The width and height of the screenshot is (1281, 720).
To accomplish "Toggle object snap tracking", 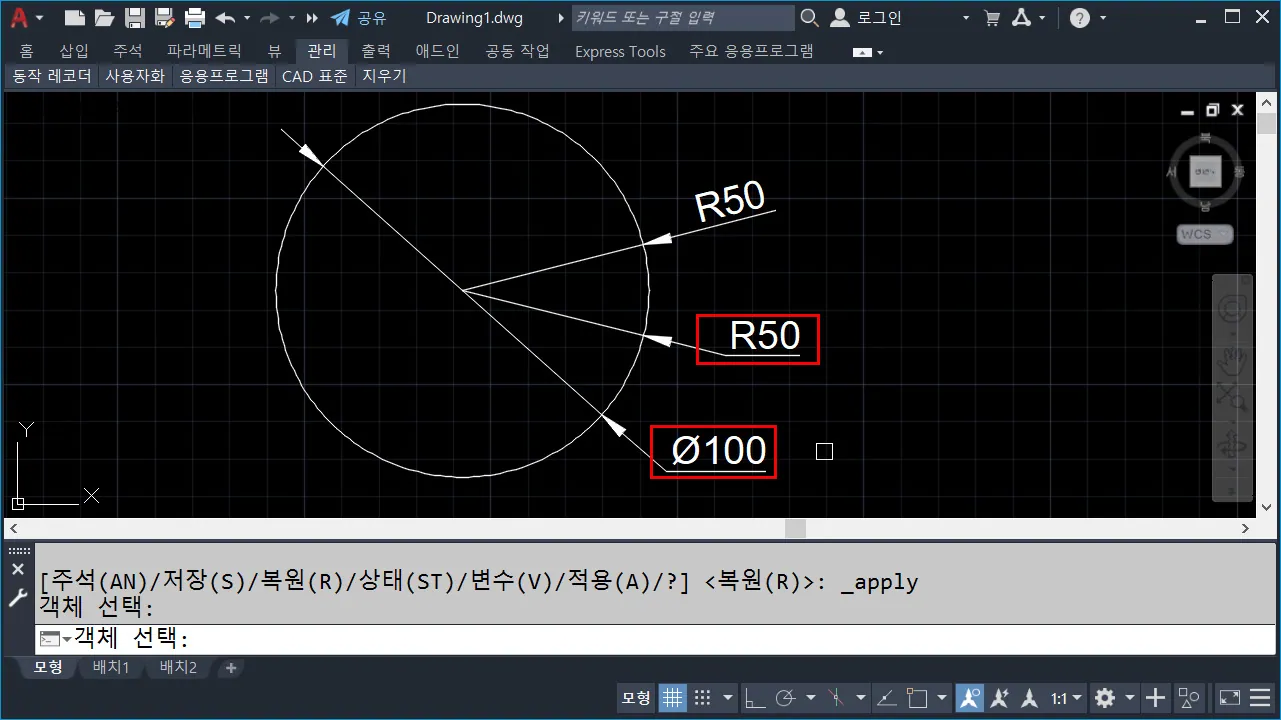I will point(886,697).
